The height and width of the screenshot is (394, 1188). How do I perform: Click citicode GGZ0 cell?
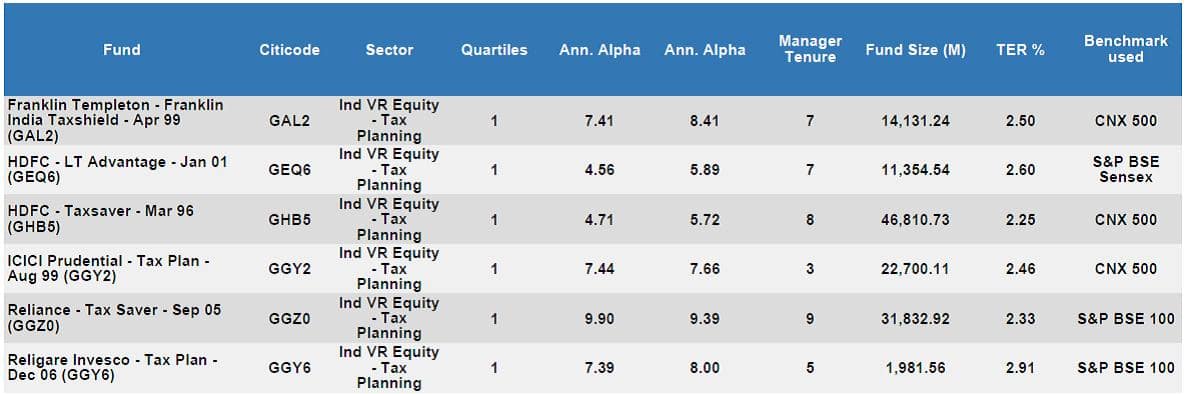click(x=289, y=318)
